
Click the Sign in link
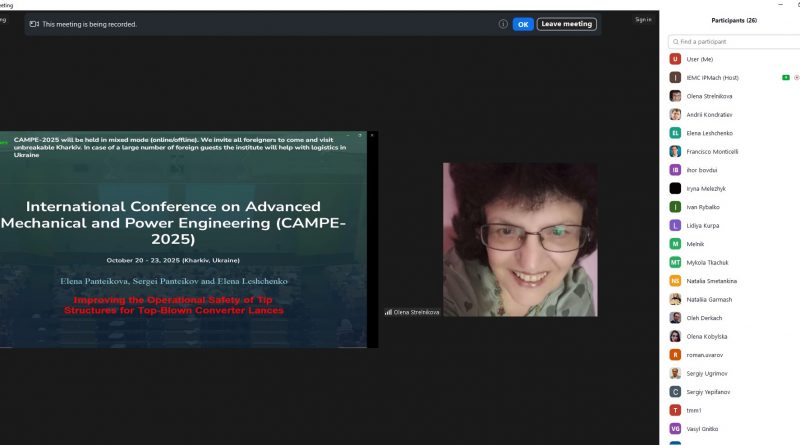[643, 19]
